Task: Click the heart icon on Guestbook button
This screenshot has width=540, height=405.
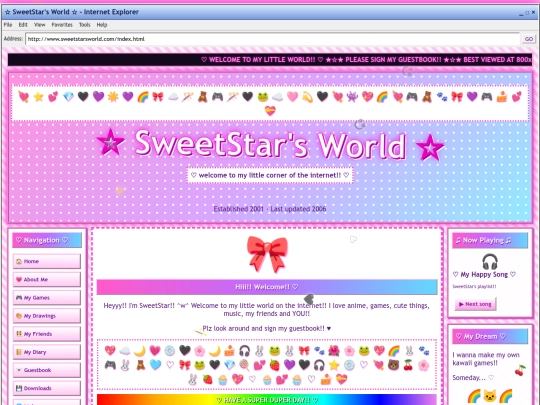Action: [x=19, y=370]
